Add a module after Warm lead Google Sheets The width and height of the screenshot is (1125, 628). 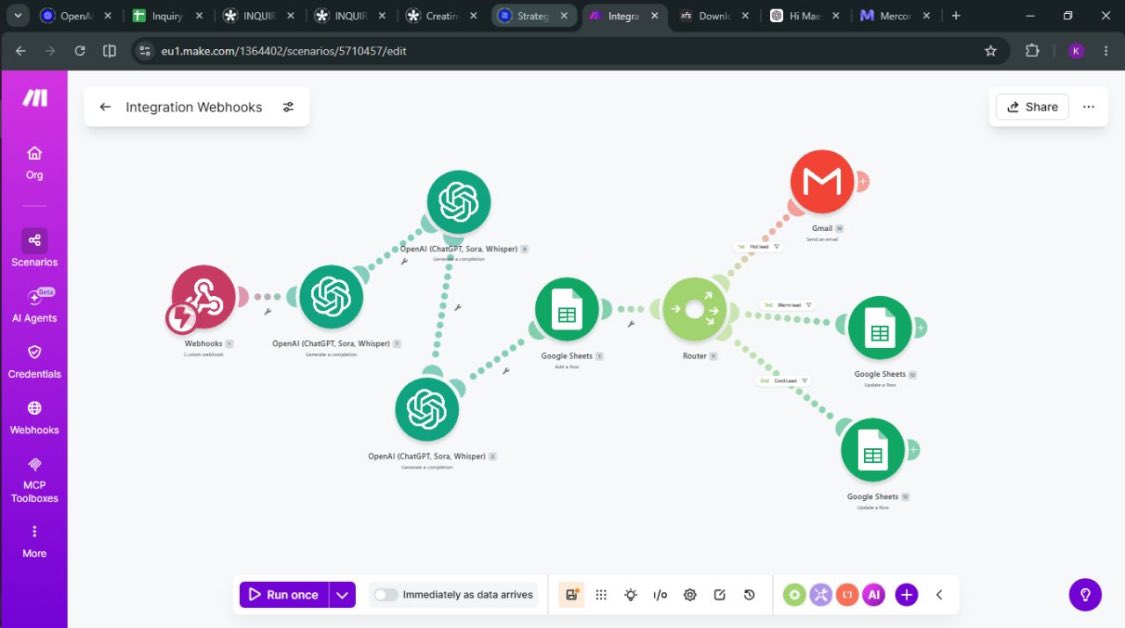pyautogui.click(x=921, y=328)
